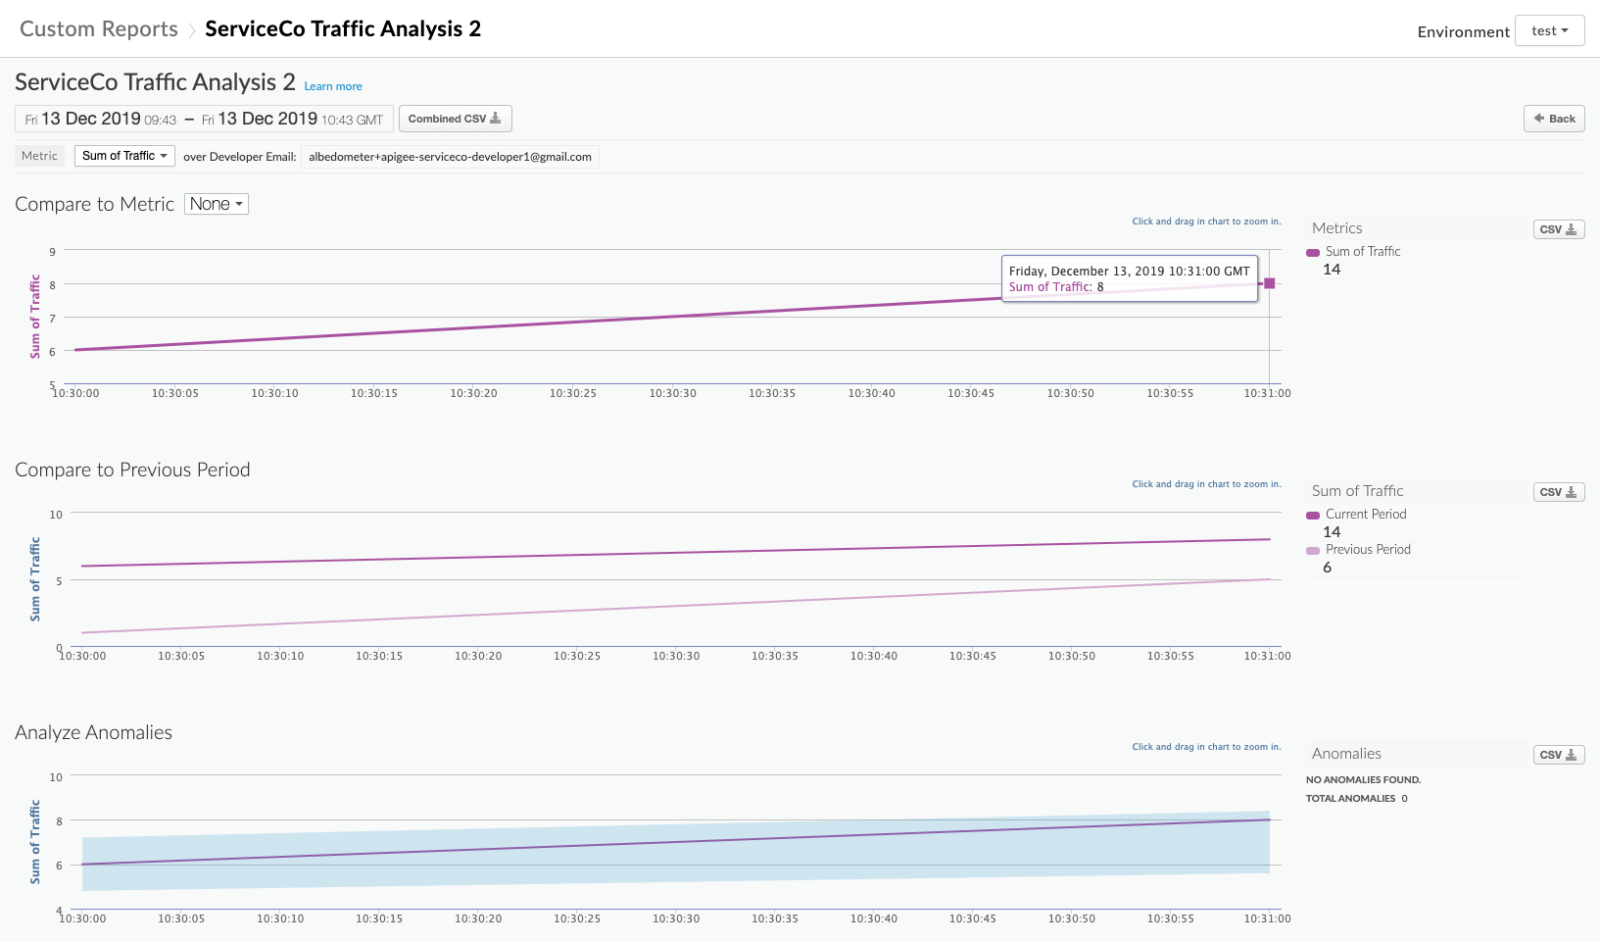This screenshot has width=1600, height=942.
Task: Click the zoom hint link above the first chart
Action: [x=1205, y=221]
